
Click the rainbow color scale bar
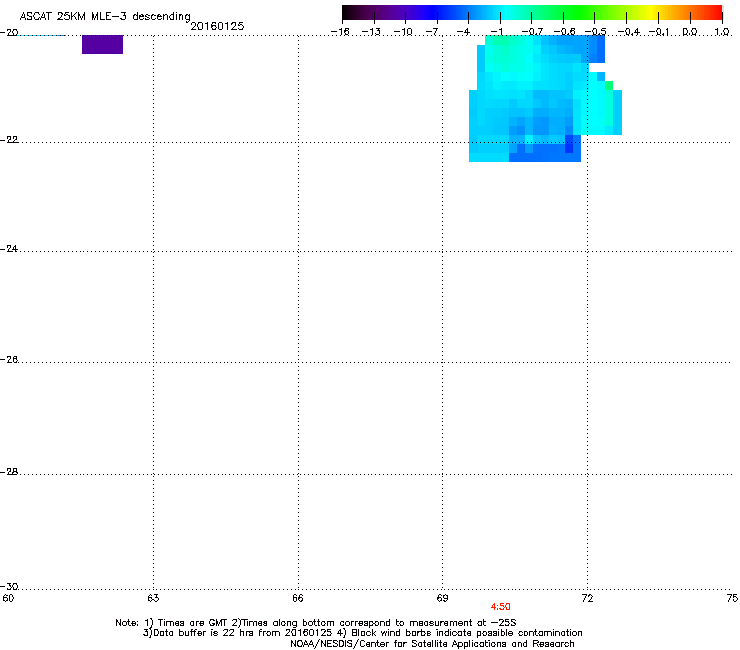pos(532,12)
